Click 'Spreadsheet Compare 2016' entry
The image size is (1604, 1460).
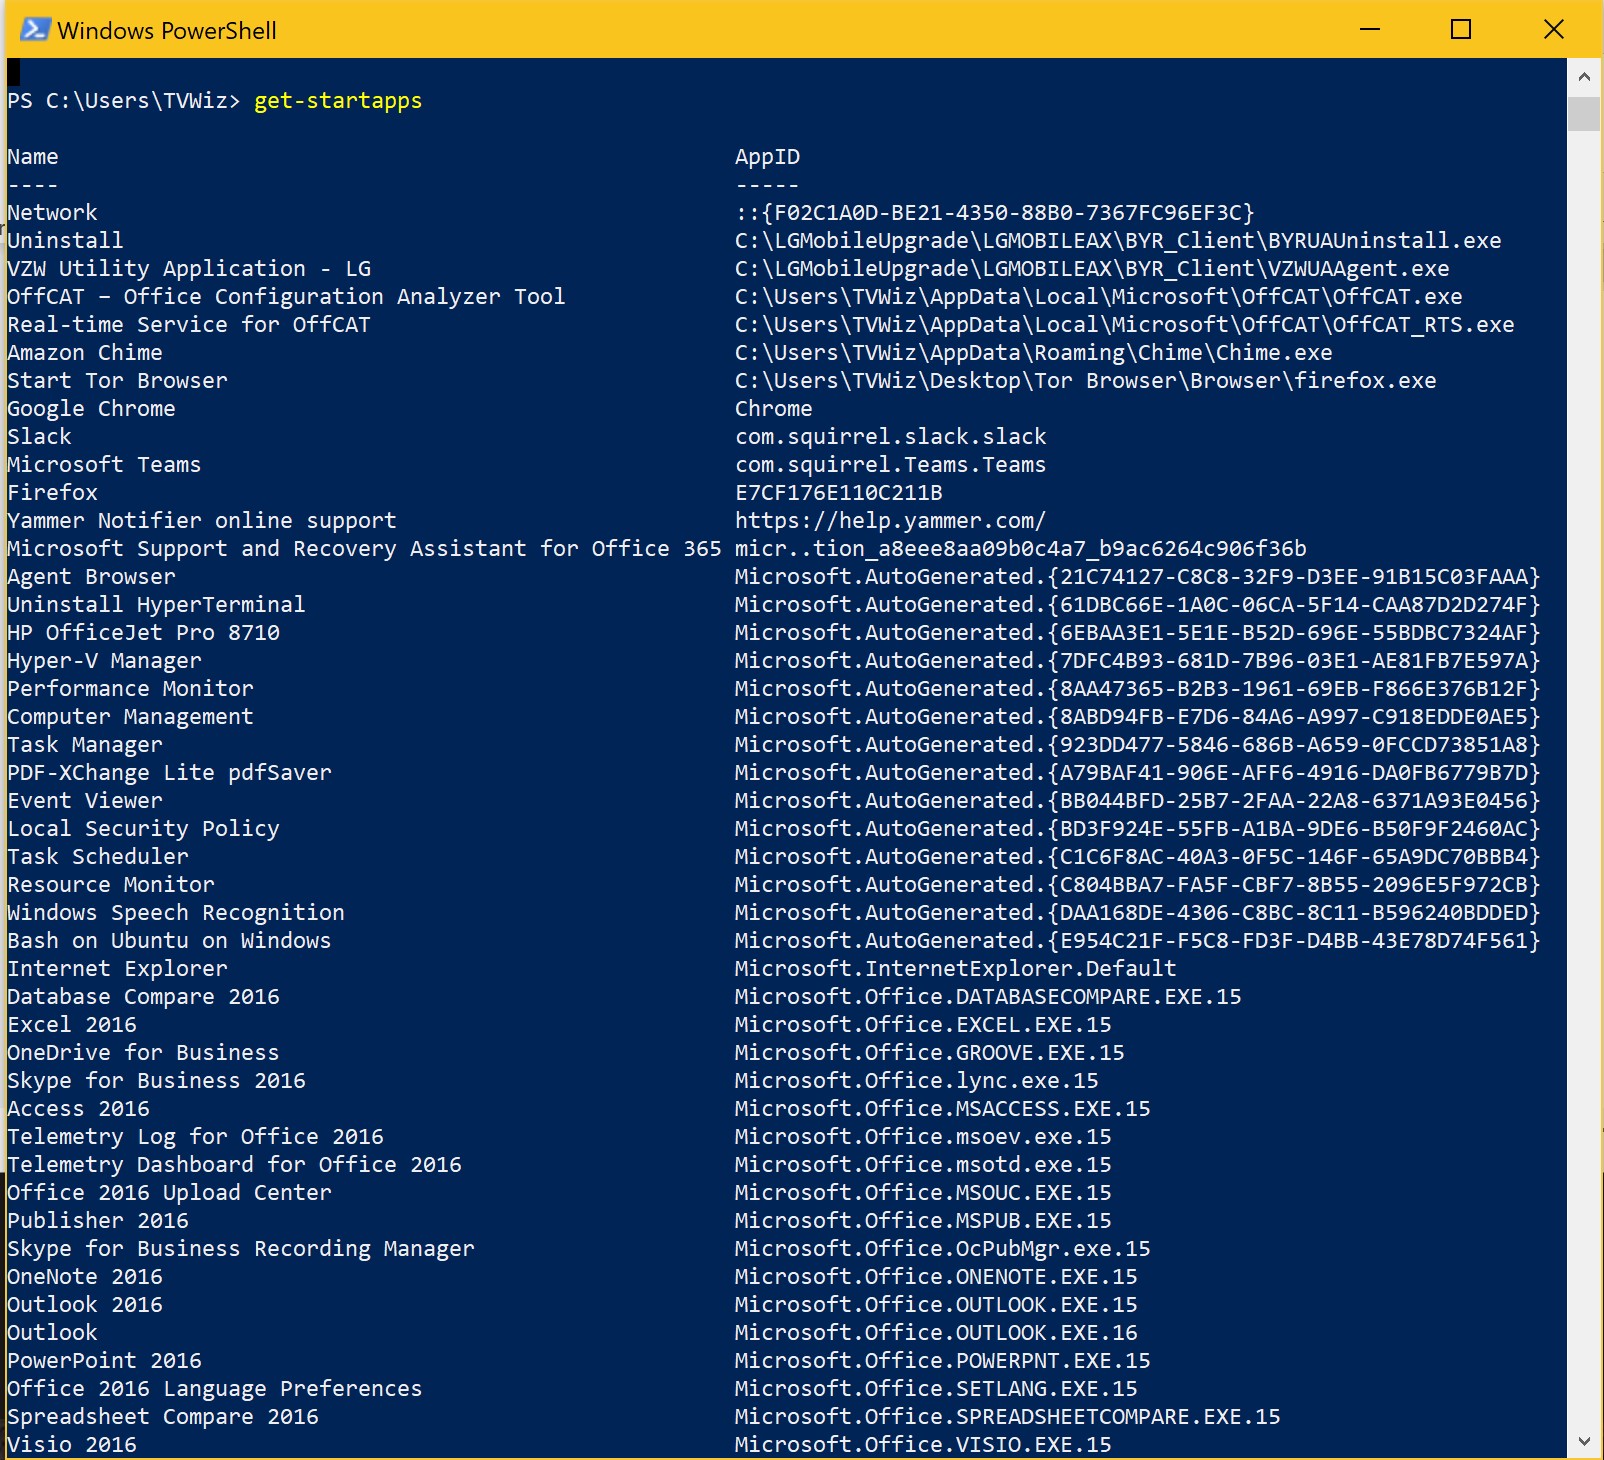pyautogui.click(x=163, y=1417)
